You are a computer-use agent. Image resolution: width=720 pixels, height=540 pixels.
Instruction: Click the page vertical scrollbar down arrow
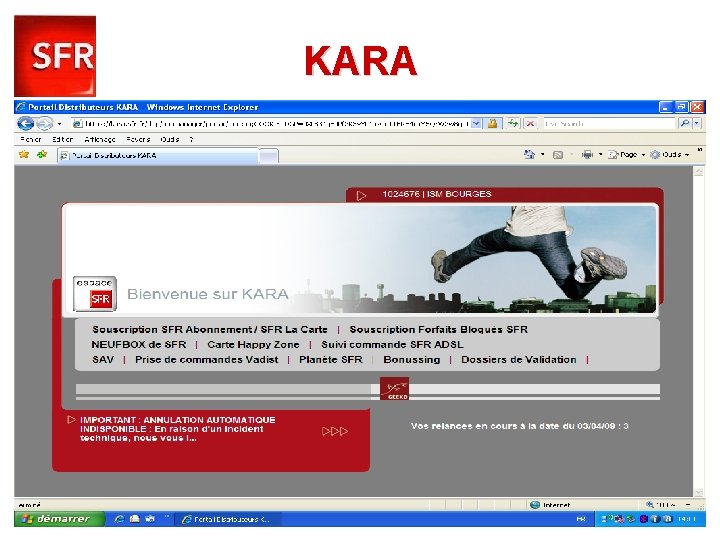[x=698, y=492]
